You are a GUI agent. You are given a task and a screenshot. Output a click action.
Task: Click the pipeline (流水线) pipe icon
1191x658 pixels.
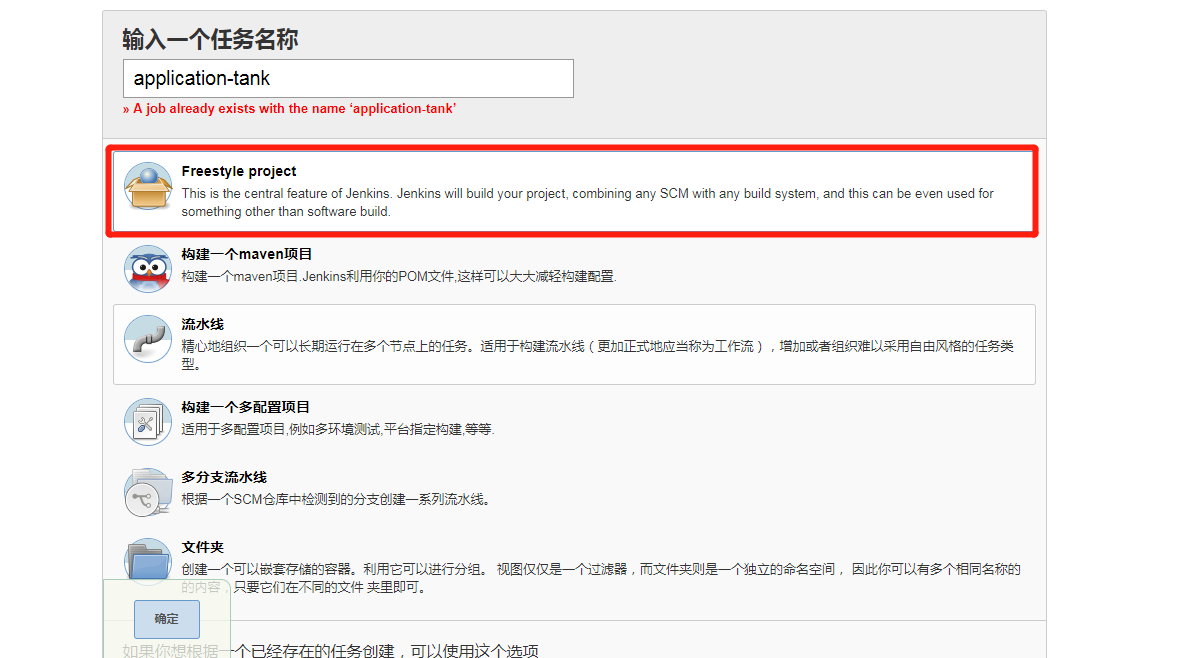click(x=147, y=339)
